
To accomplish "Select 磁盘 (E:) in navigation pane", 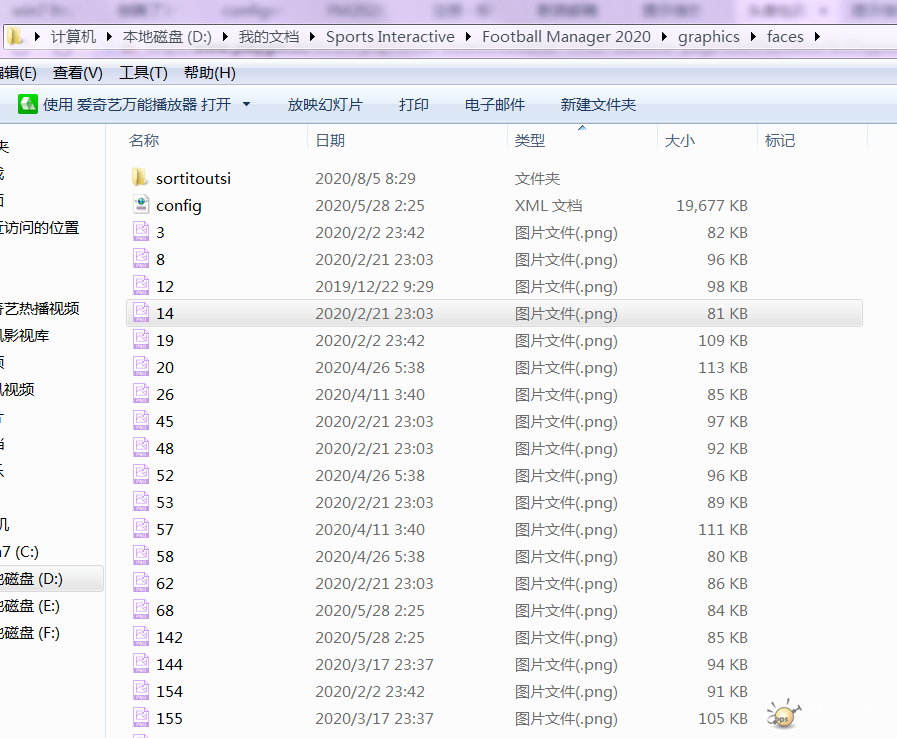I will [30, 605].
